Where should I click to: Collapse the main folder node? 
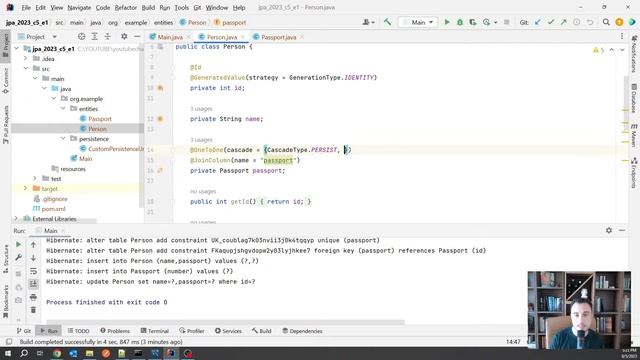point(36,78)
